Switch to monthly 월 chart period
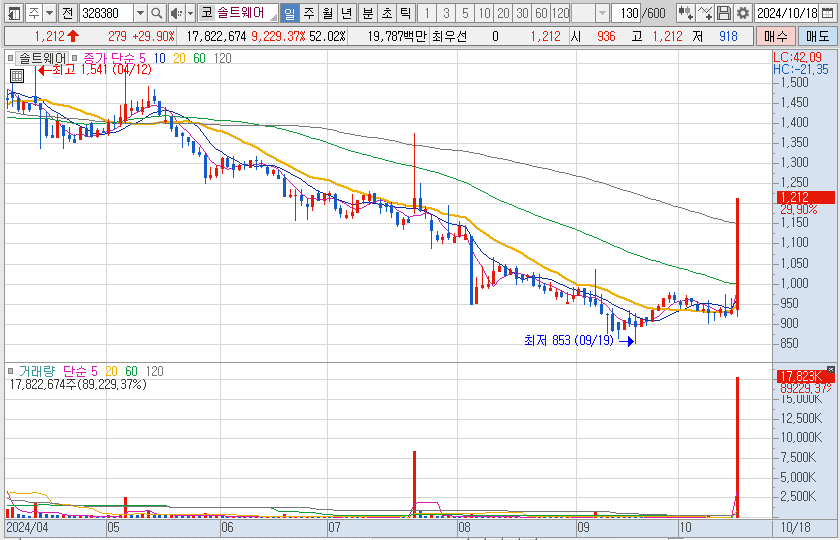840x540 pixels. coord(326,13)
